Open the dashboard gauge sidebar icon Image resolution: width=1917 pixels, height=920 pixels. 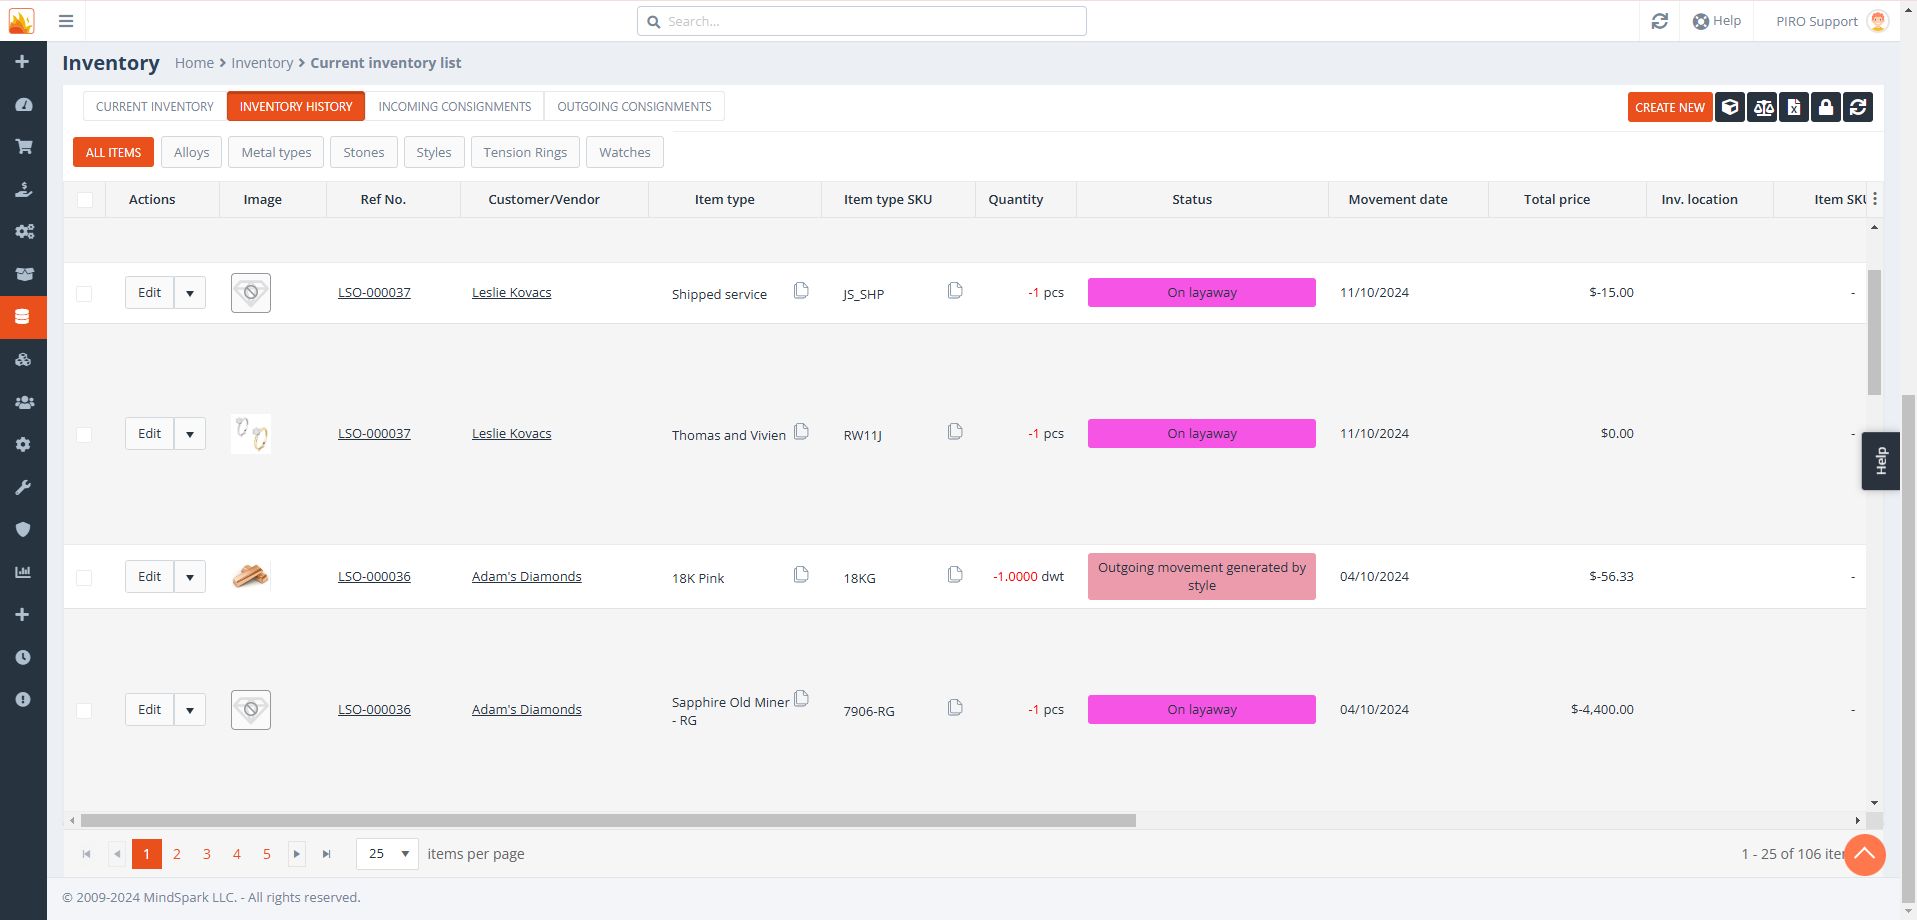point(23,104)
